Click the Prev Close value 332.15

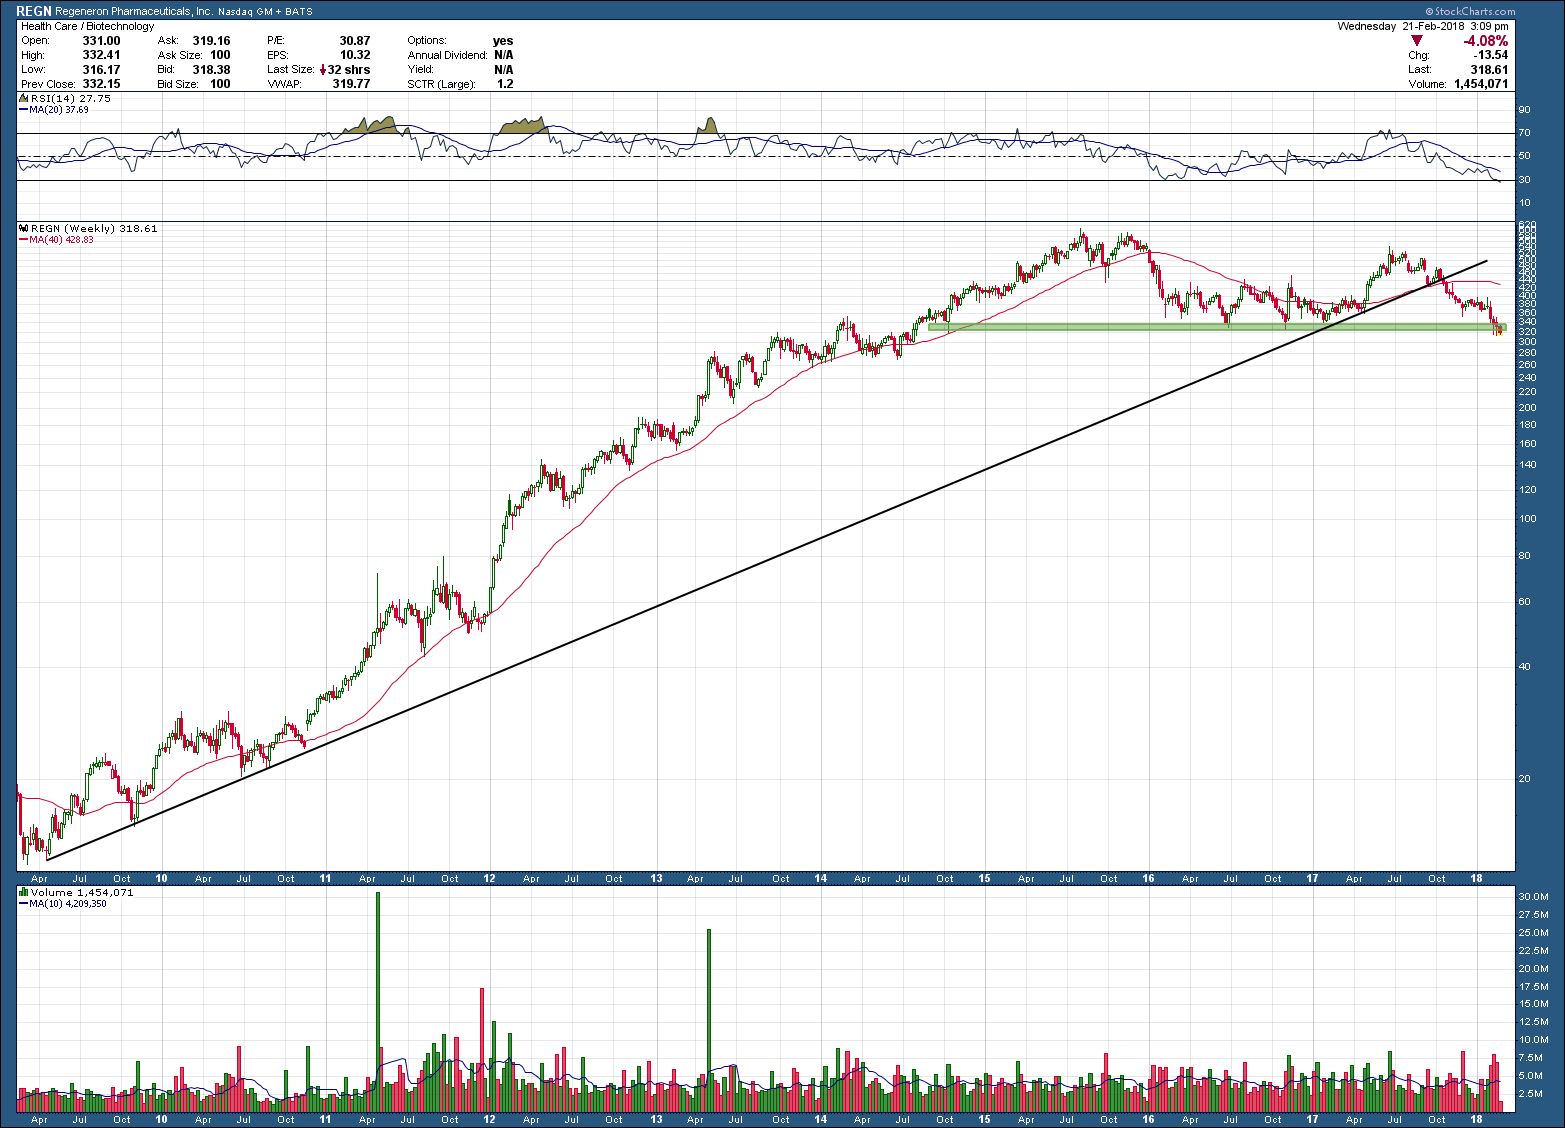[101, 84]
